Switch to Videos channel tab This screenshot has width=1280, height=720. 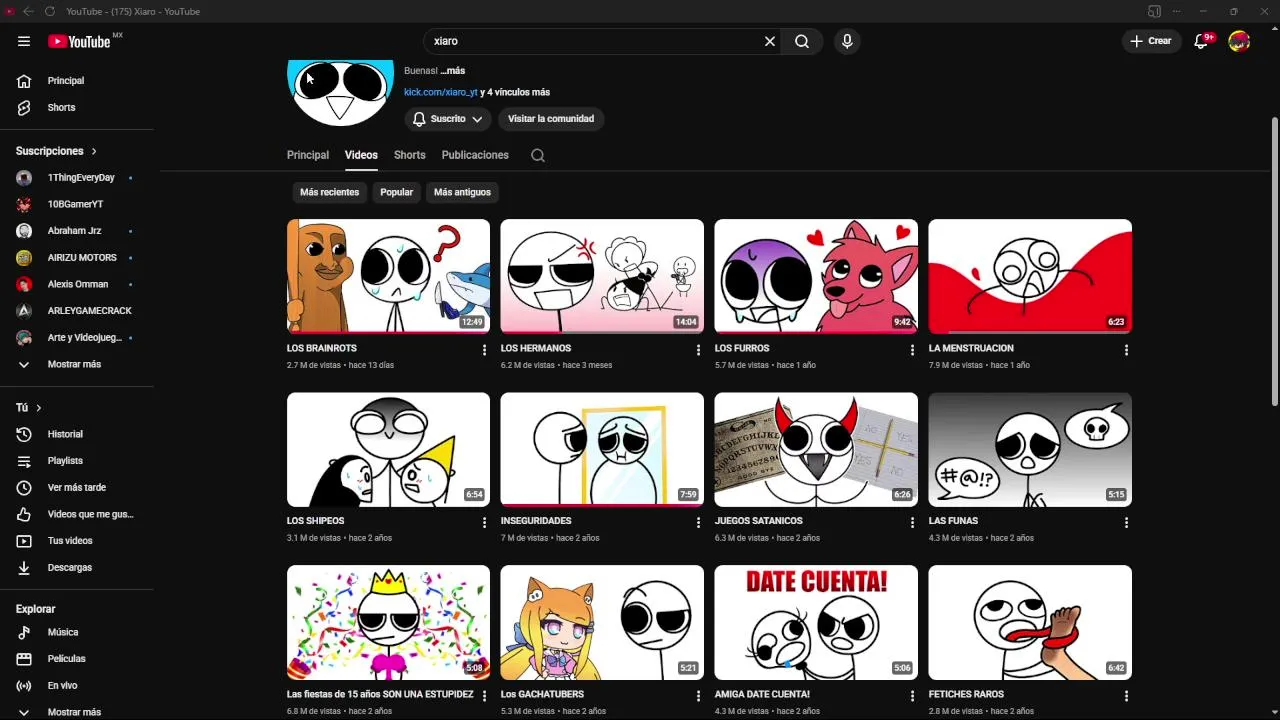[x=361, y=155]
